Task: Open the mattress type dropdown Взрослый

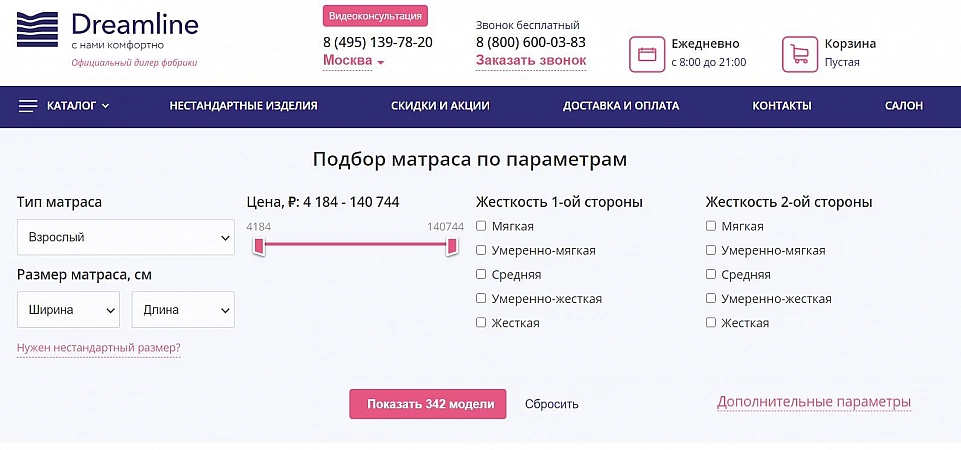Action: coord(125,238)
